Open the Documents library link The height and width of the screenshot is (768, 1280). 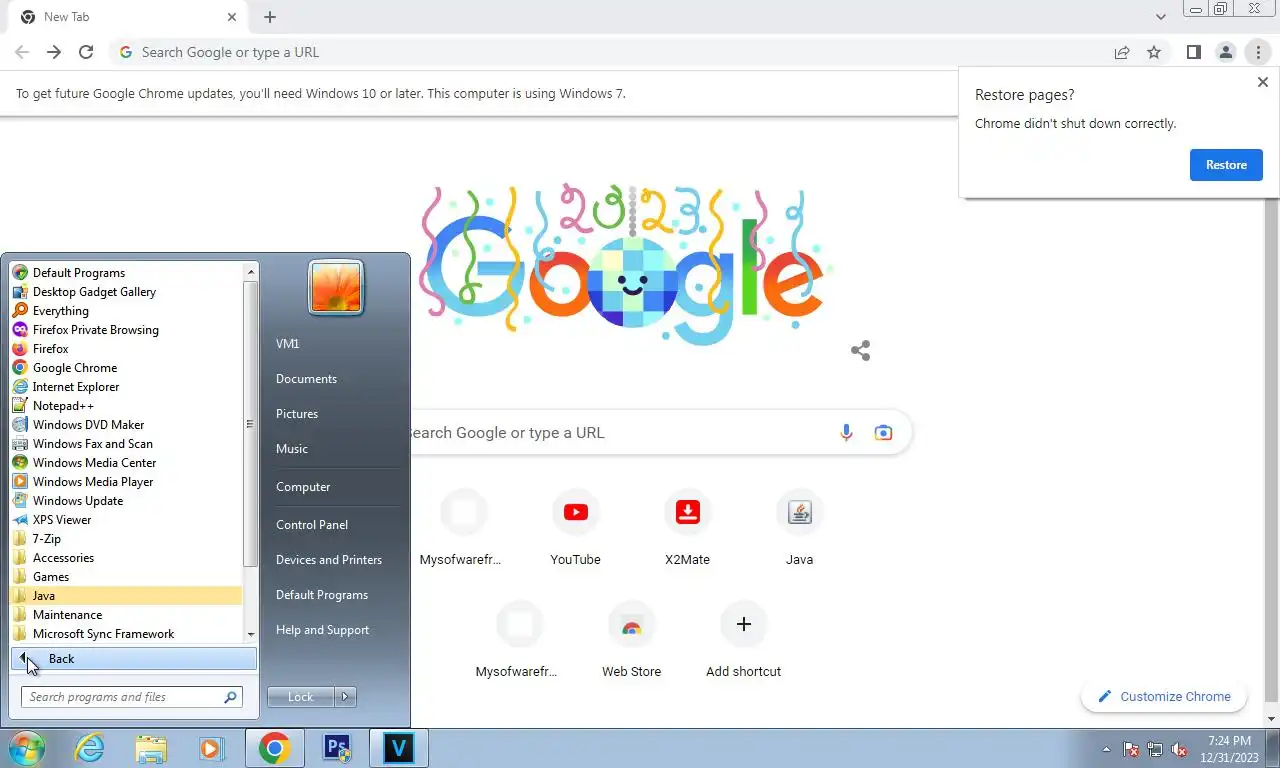pos(306,378)
